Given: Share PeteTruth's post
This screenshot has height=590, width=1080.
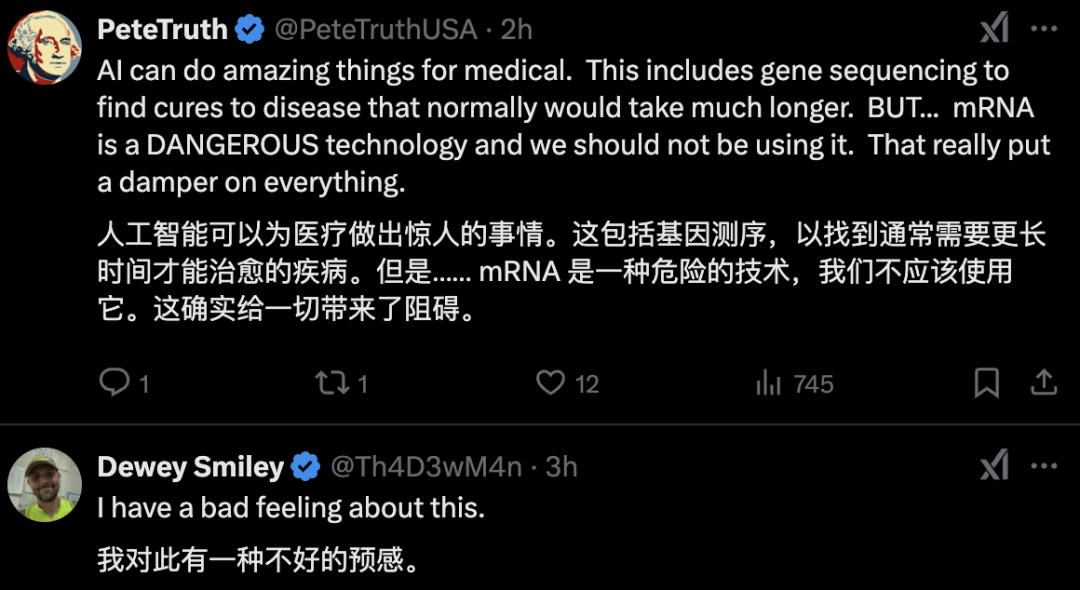Looking at the screenshot, I should click(x=1043, y=383).
